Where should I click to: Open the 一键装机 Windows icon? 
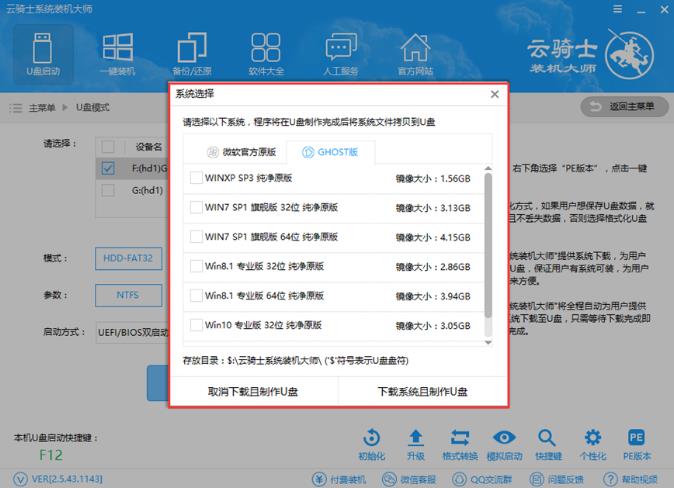pyautogui.click(x=118, y=54)
